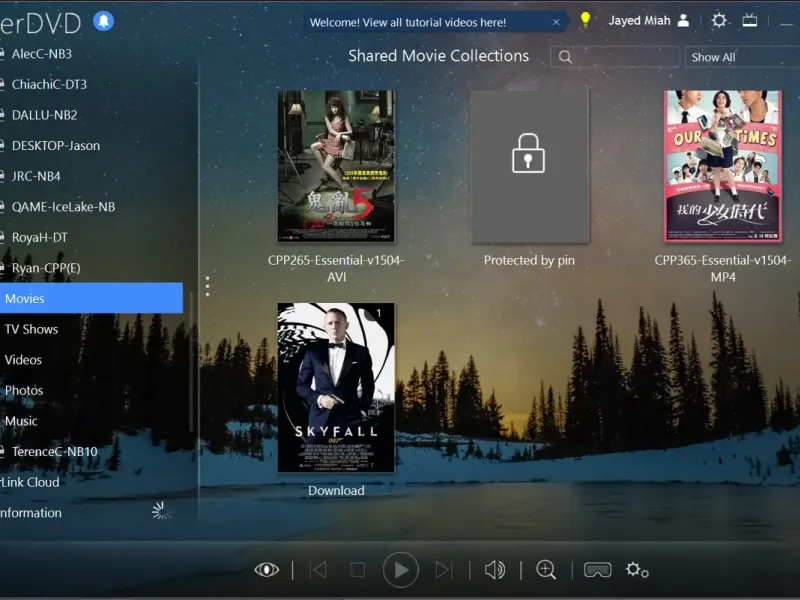
Task: Select DESKTOP-Jason shared computer
Action: [x=56, y=145]
